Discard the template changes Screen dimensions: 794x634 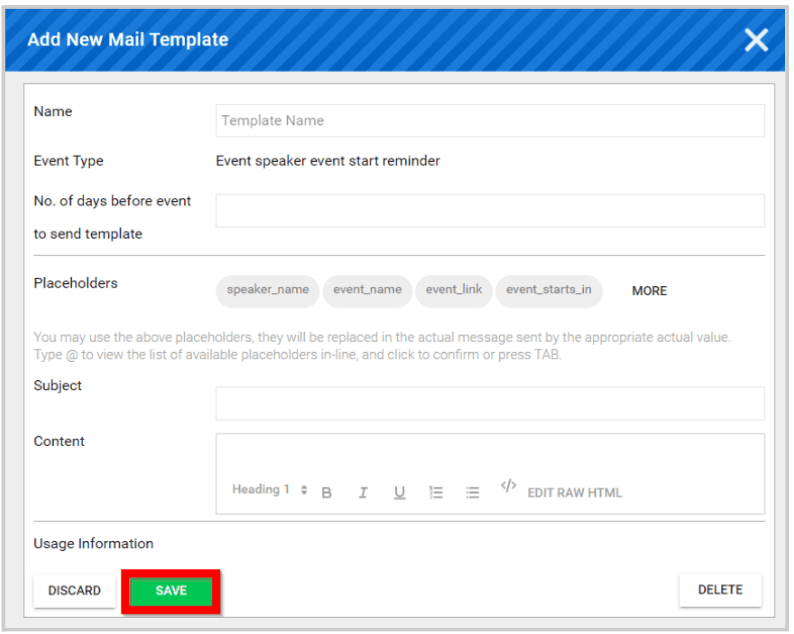(x=74, y=591)
